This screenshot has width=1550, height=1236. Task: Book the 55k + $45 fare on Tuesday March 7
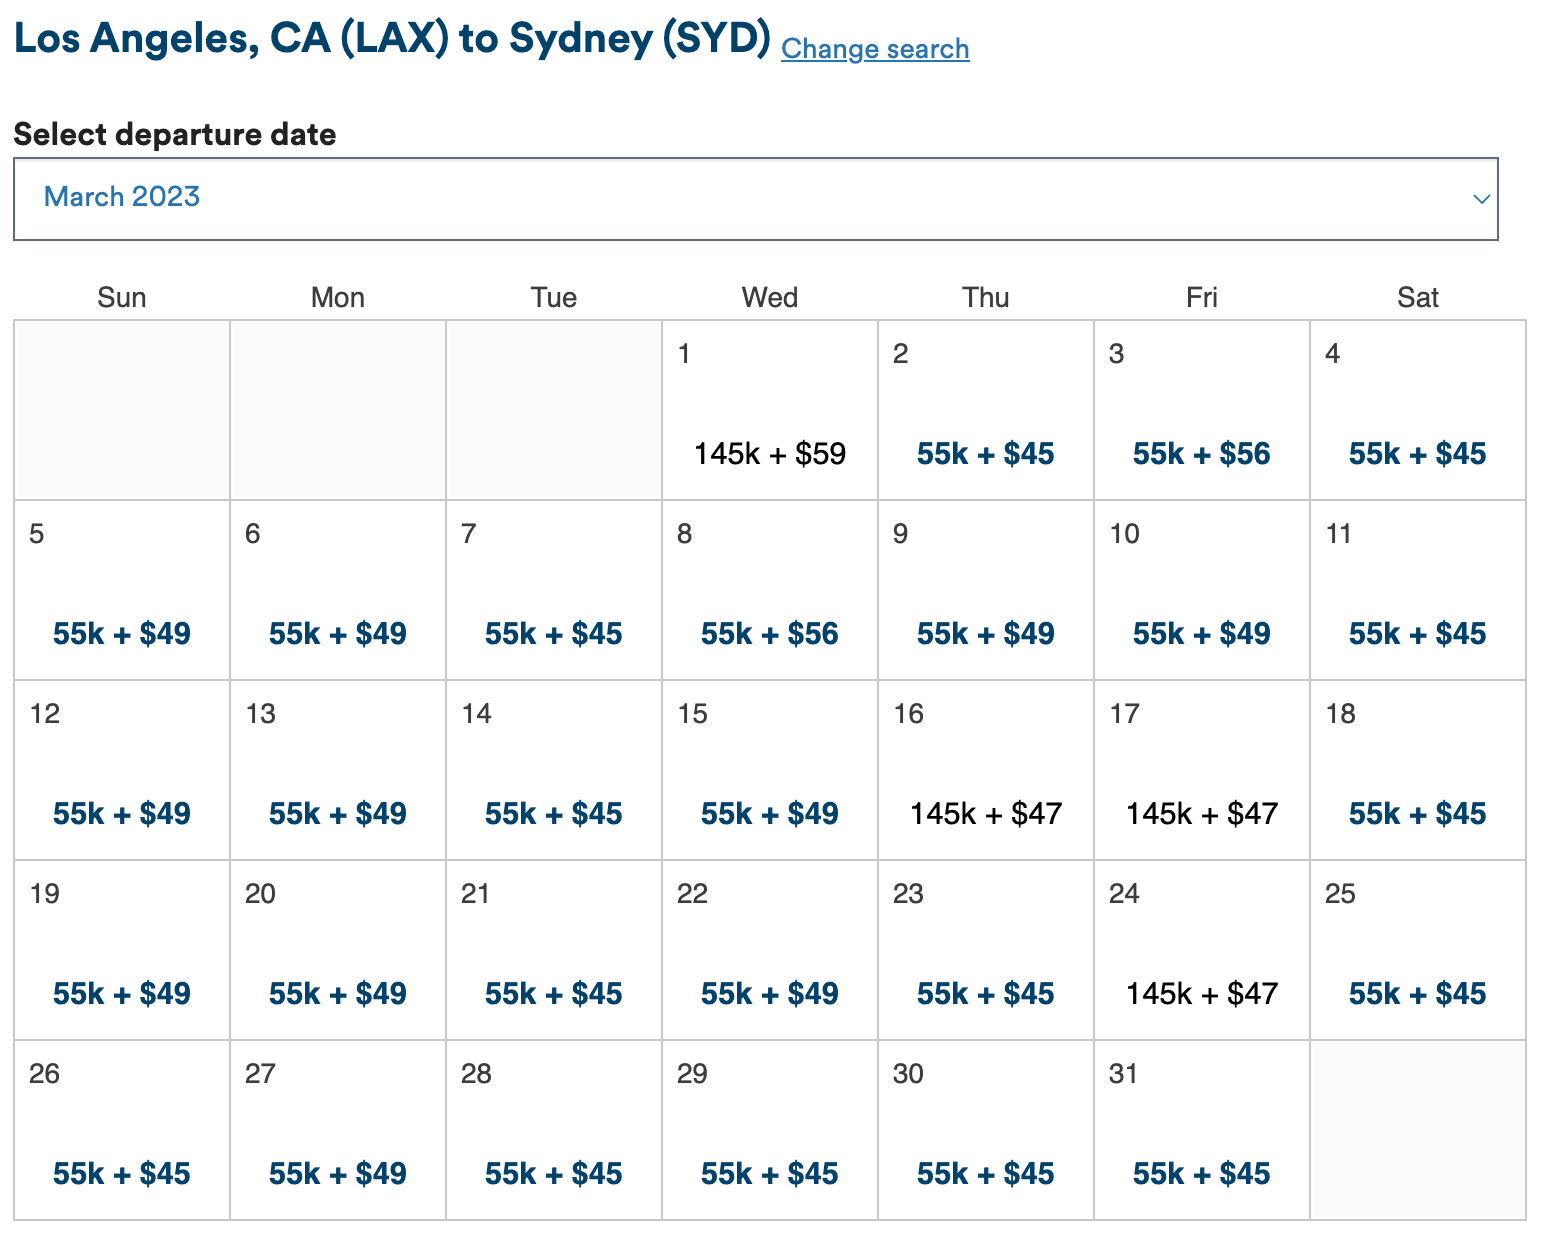(553, 633)
